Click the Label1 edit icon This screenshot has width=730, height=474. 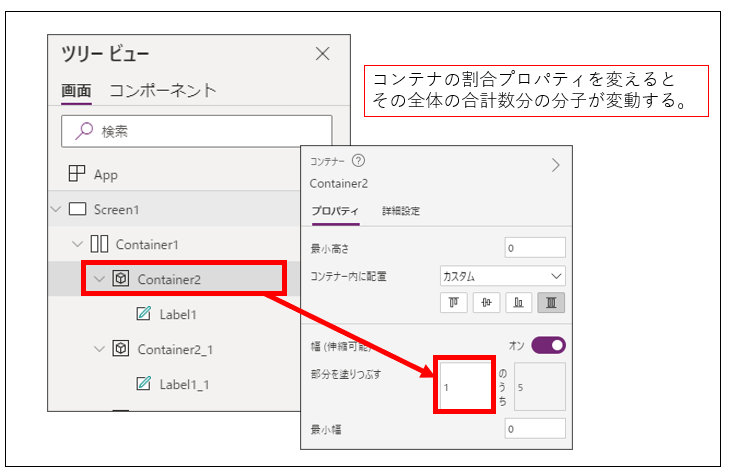click(143, 313)
